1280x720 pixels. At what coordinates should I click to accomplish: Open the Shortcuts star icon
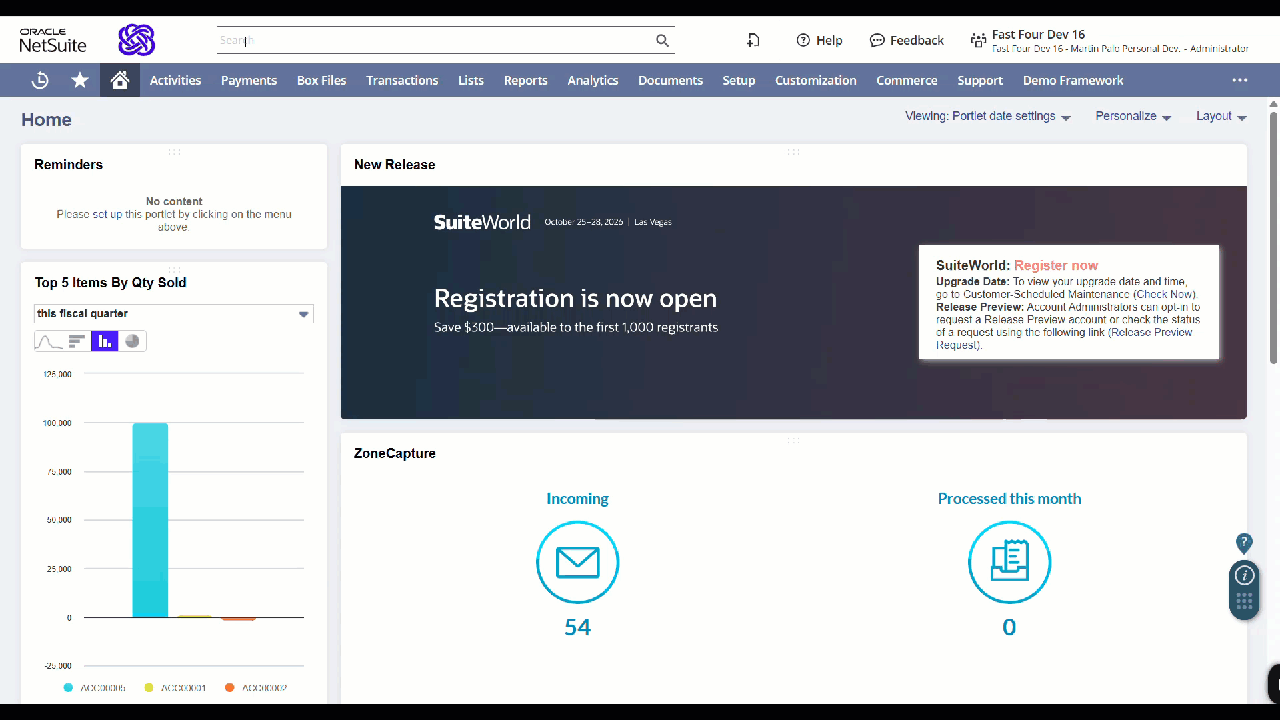tap(80, 80)
